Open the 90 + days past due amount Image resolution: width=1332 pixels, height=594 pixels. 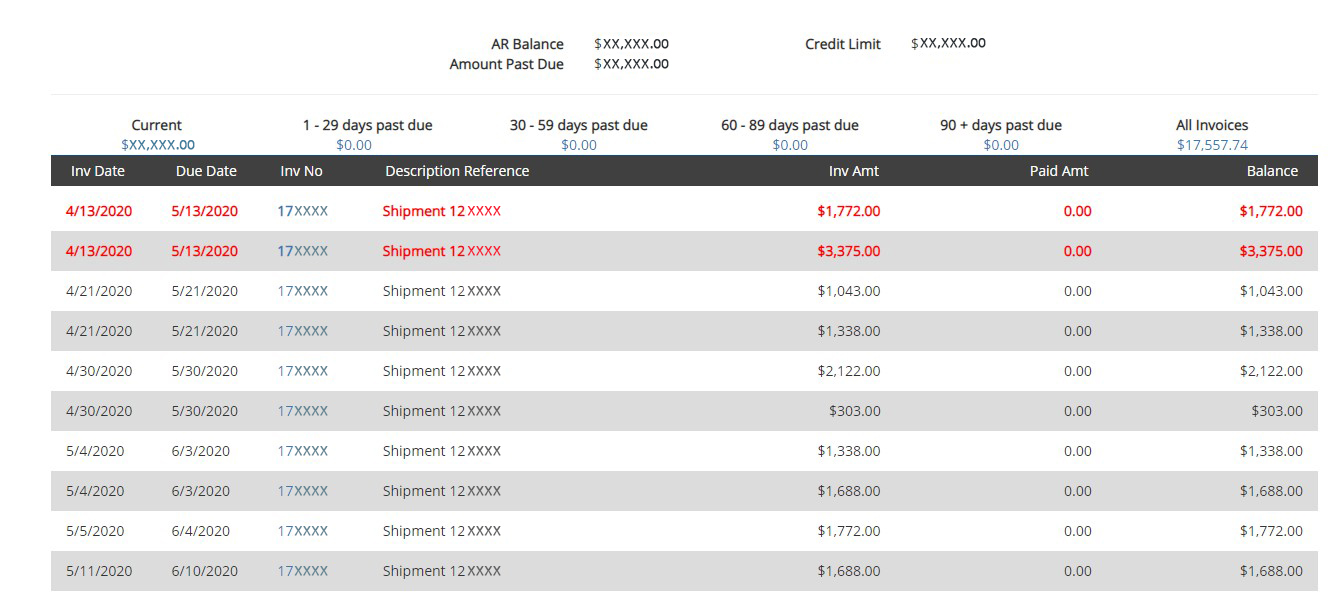pyautogui.click(x=1000, y=144)
